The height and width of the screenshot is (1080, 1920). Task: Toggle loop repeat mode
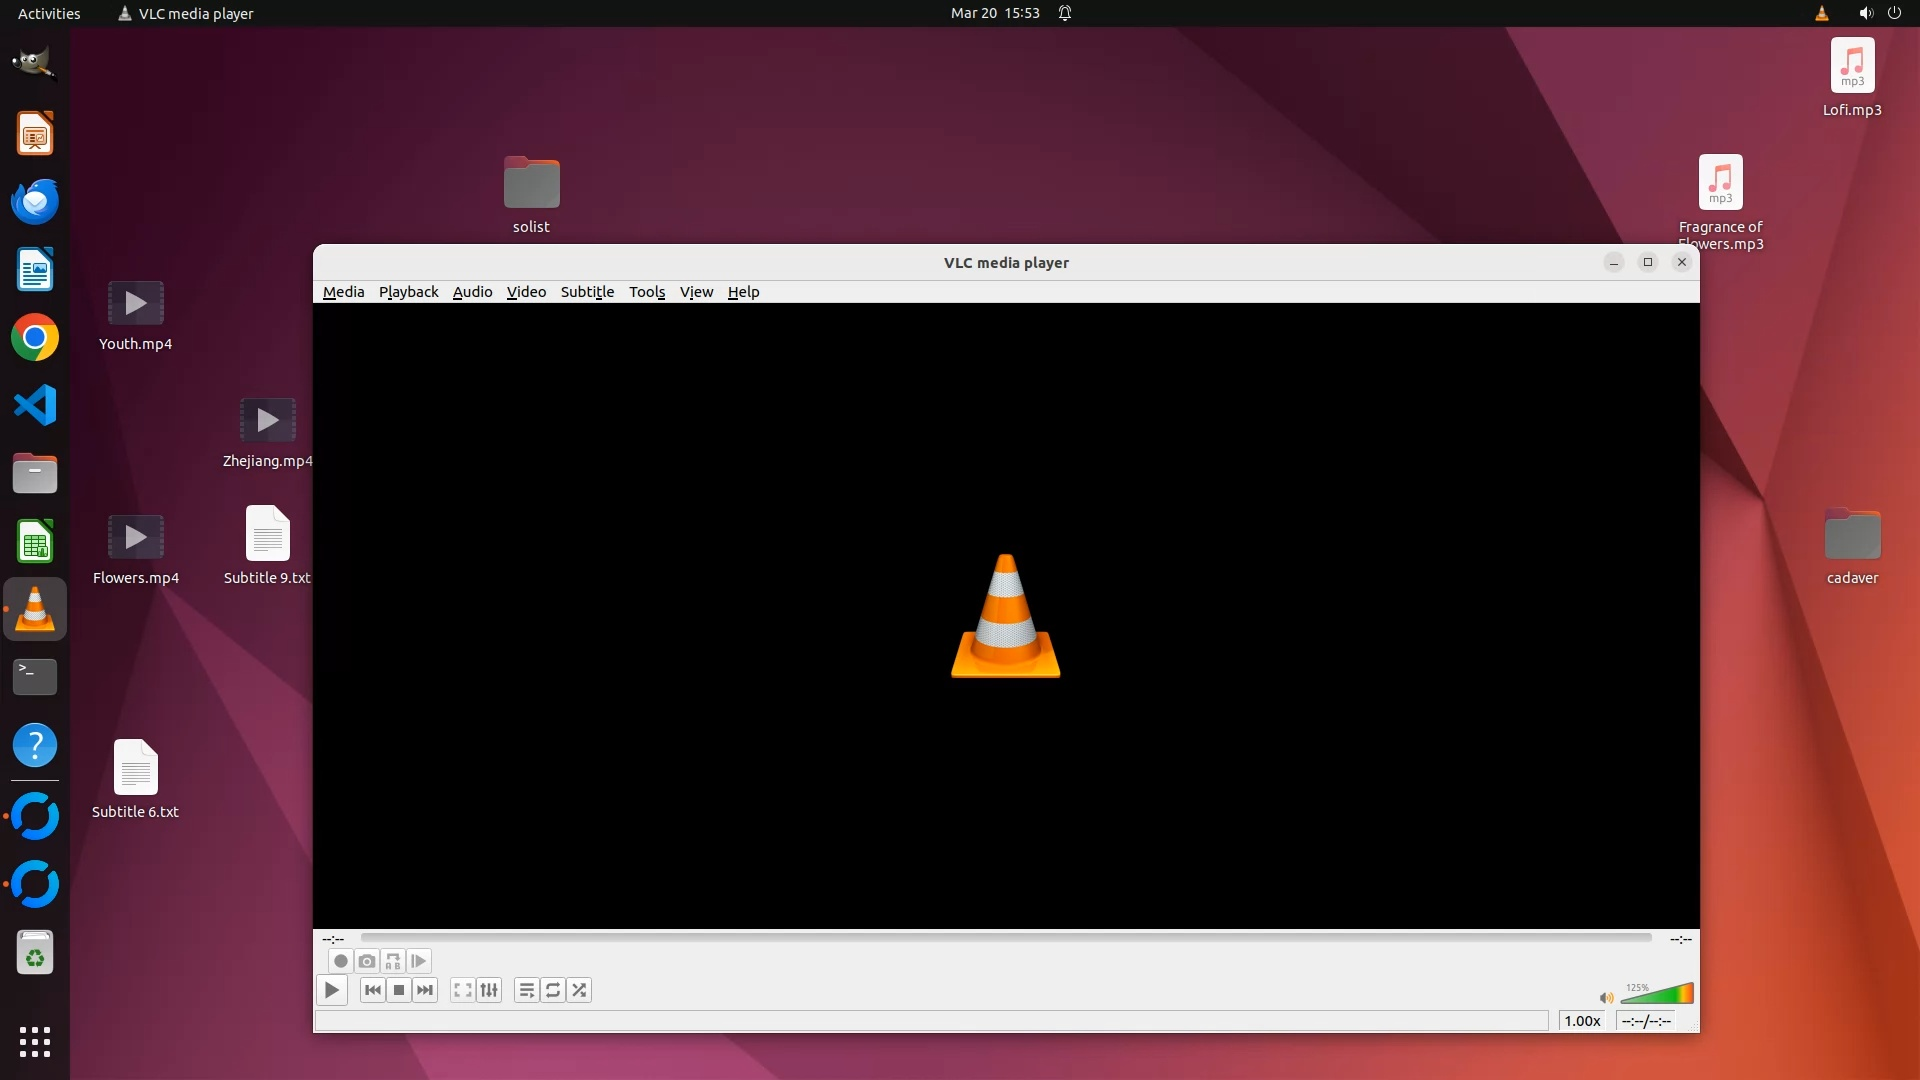[x=553, y=990]
